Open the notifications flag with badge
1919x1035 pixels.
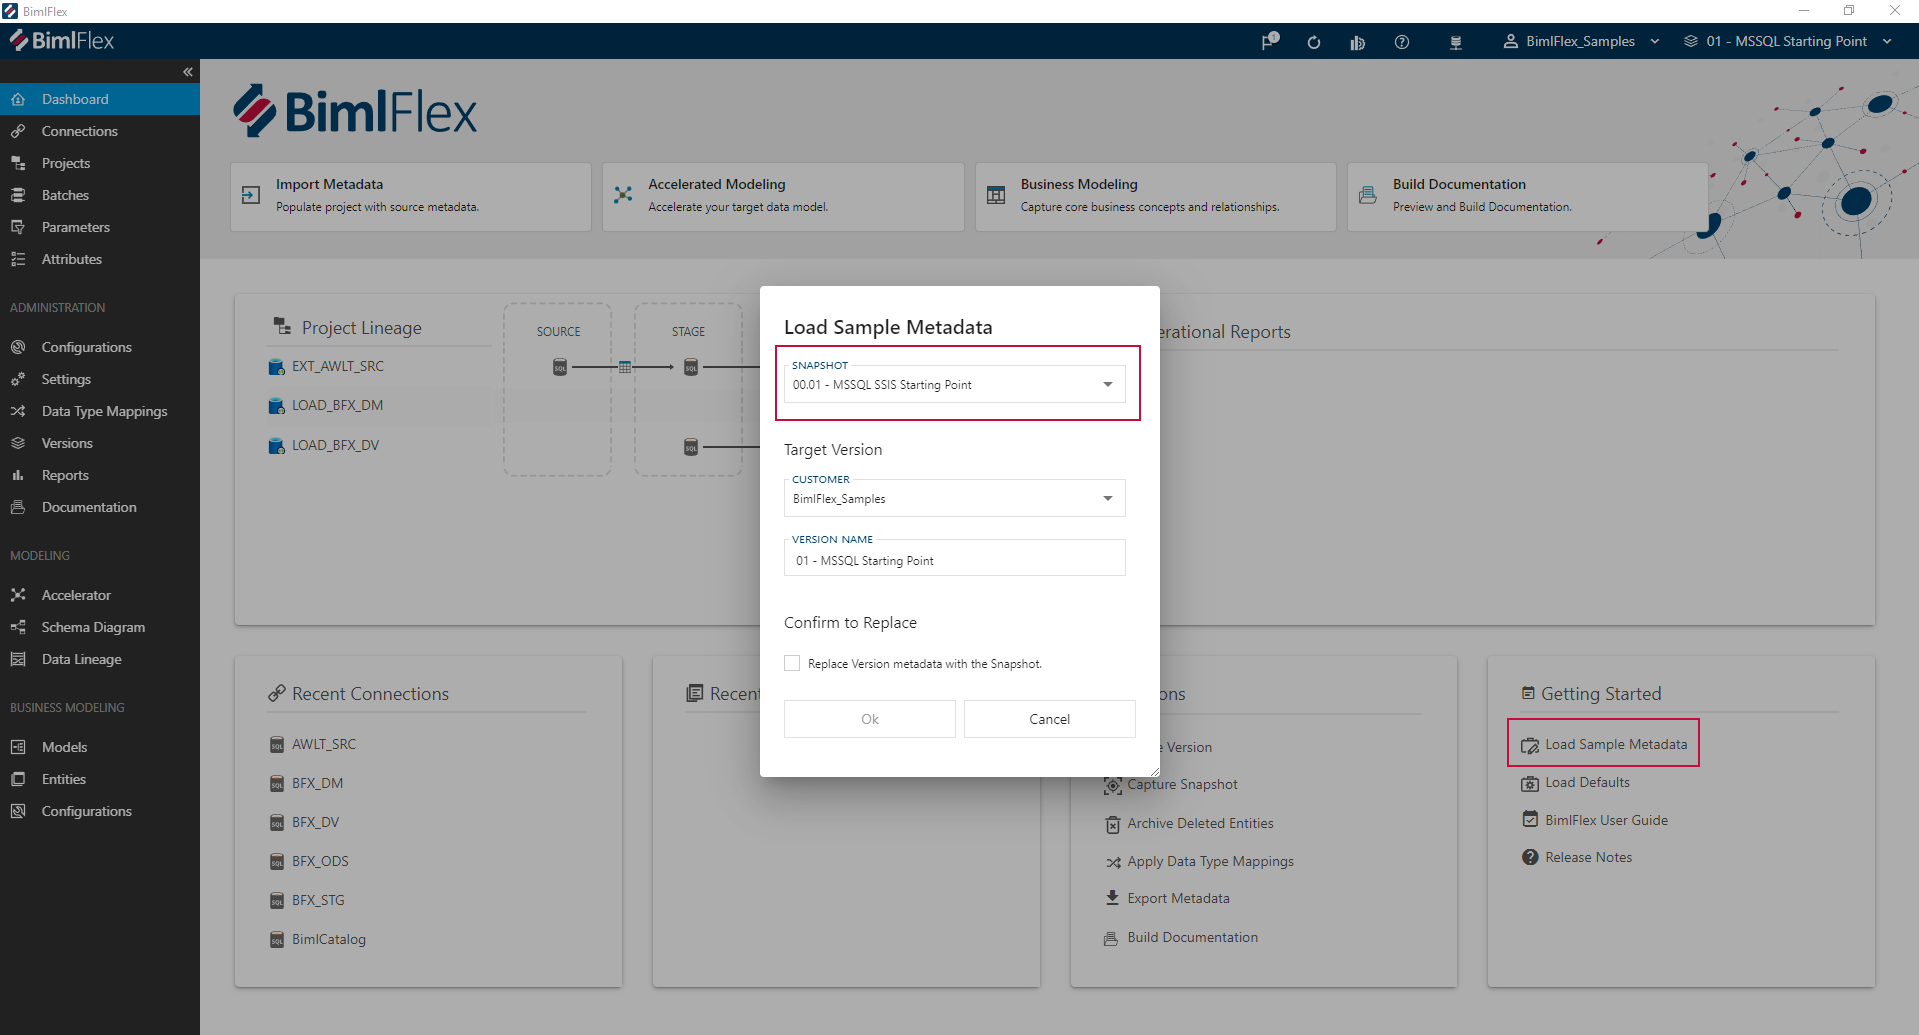coord(1268,42)
